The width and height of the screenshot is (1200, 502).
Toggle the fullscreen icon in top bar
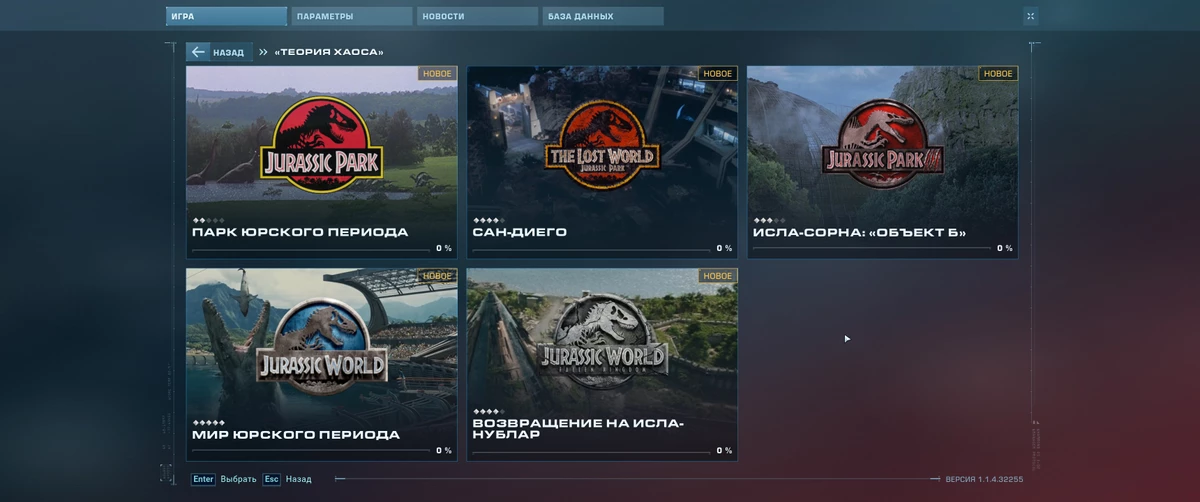point(1030,16)
